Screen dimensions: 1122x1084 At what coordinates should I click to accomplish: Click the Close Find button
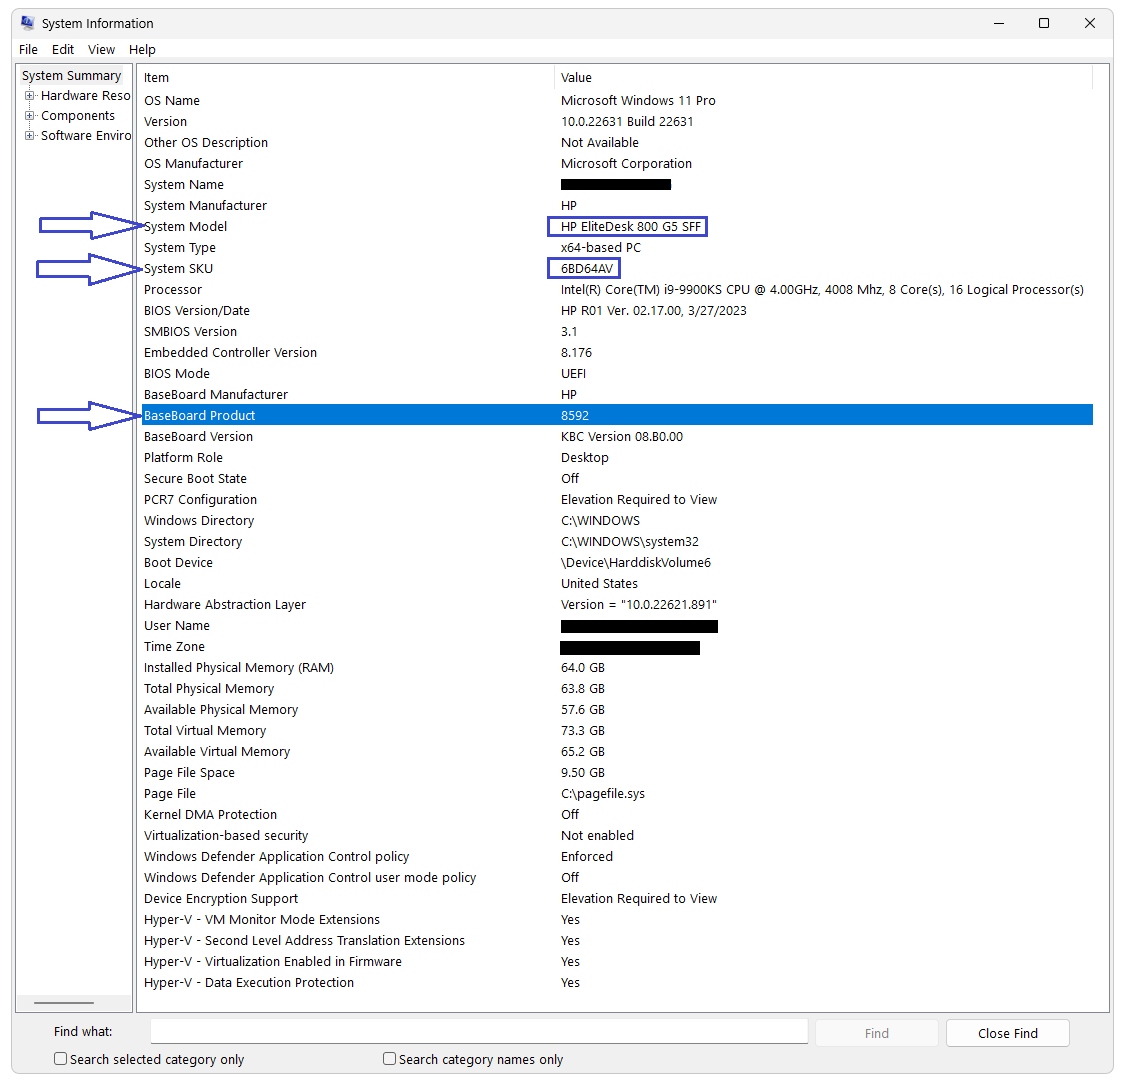click(1007, 1032)
